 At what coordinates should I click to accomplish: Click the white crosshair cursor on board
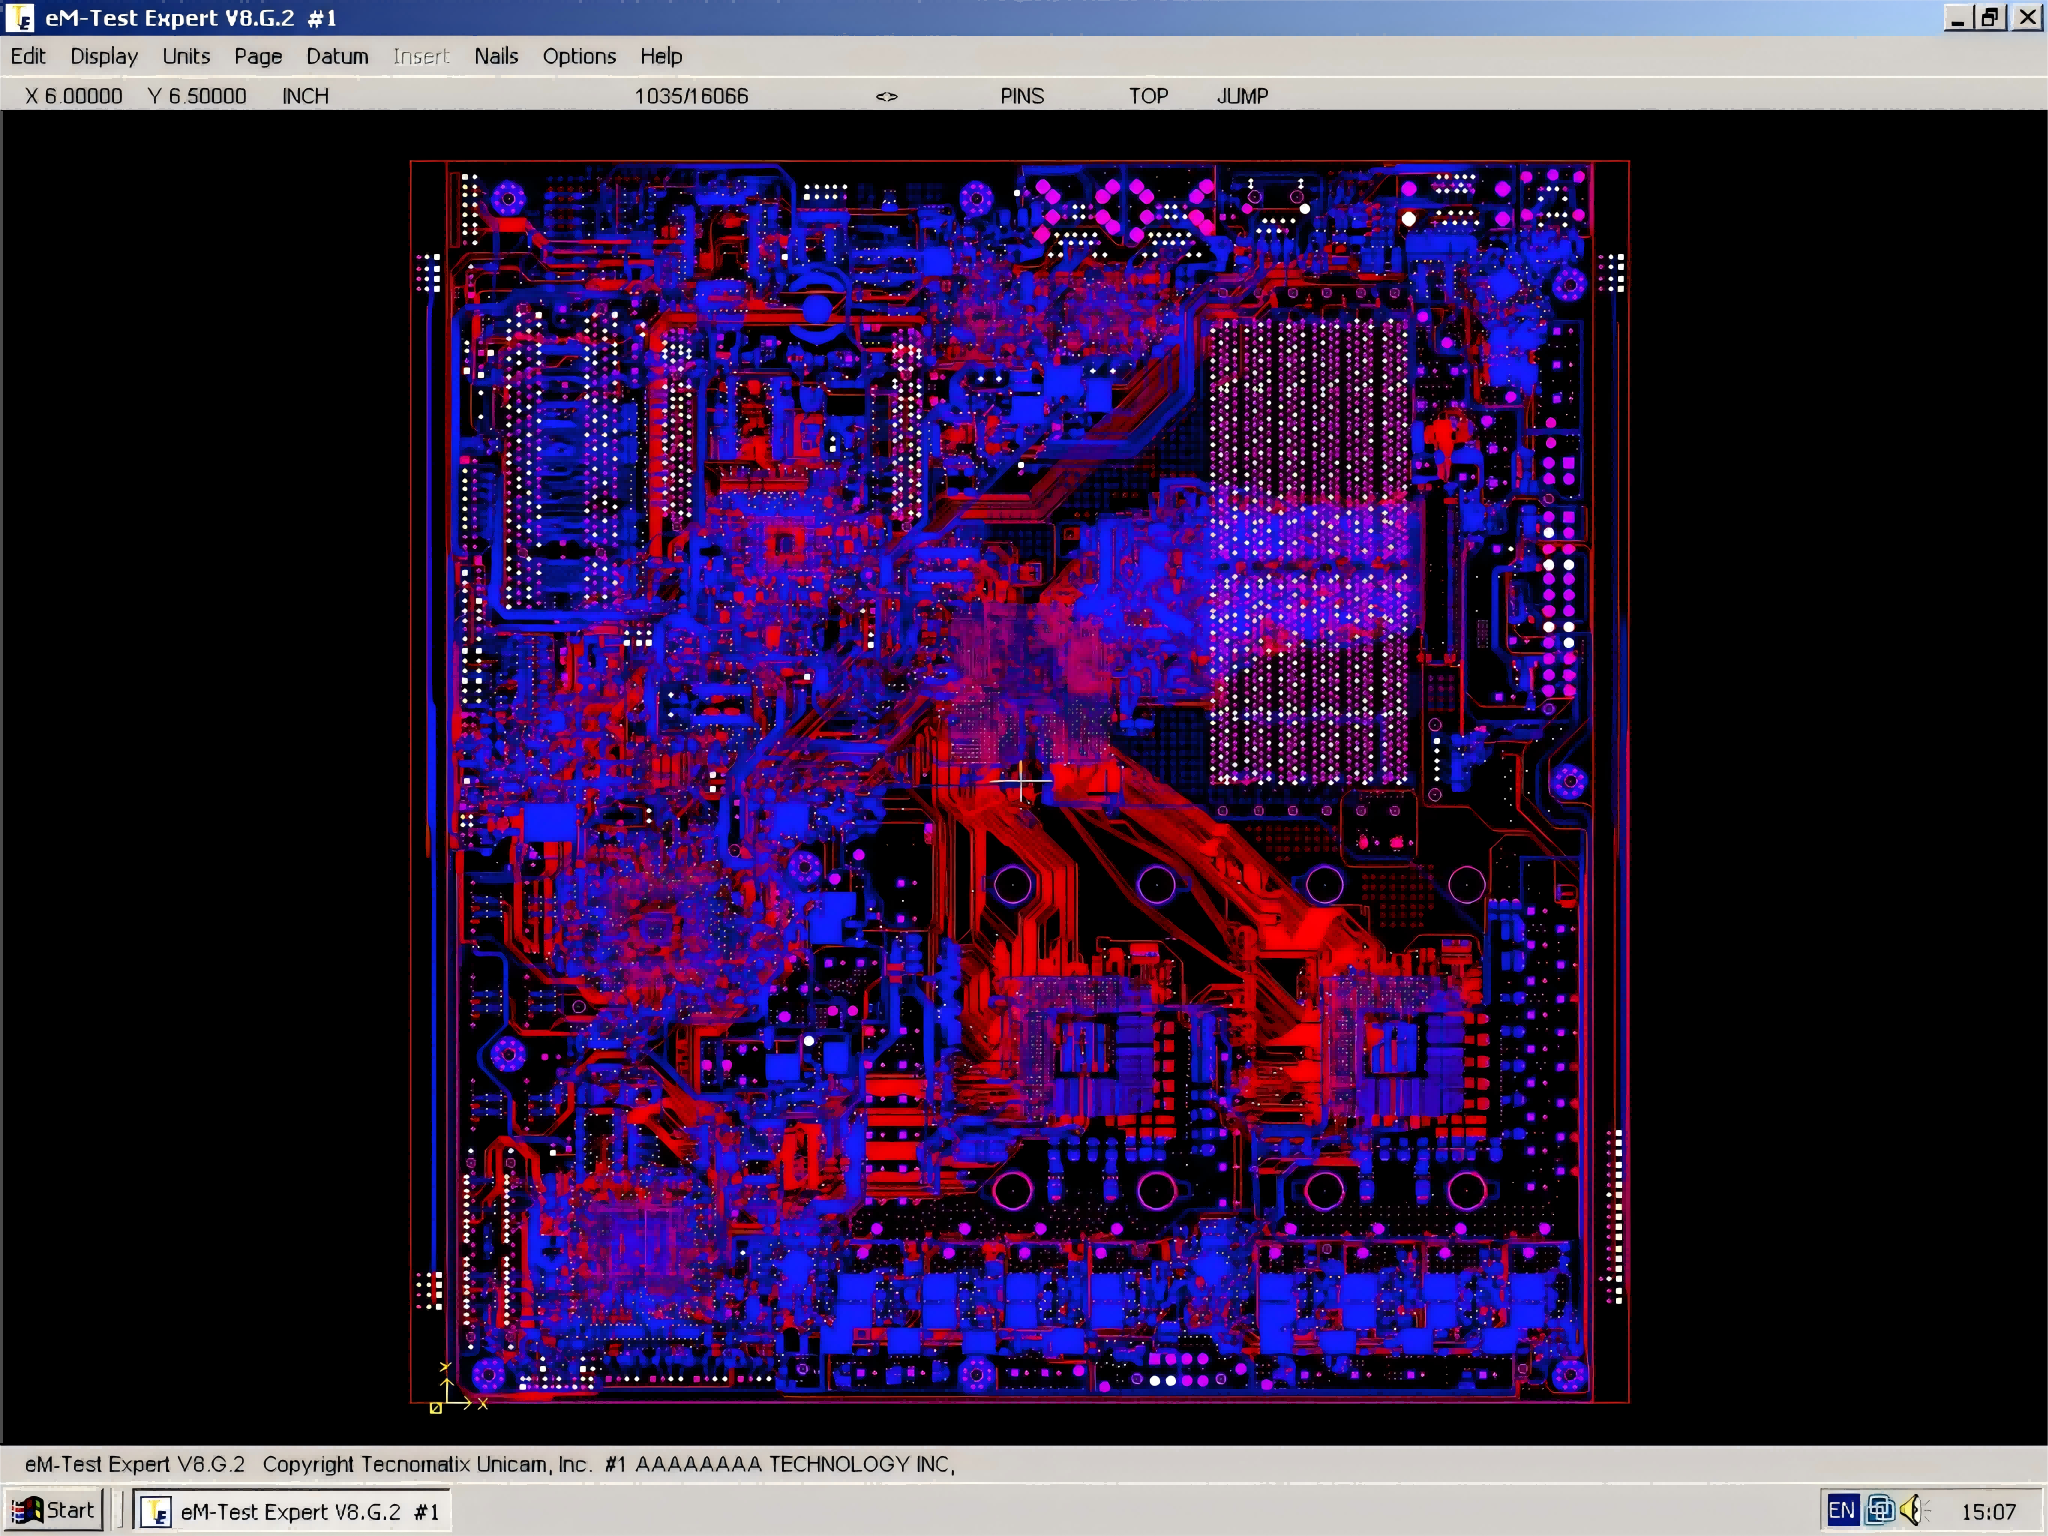[x=1021, y=782]
